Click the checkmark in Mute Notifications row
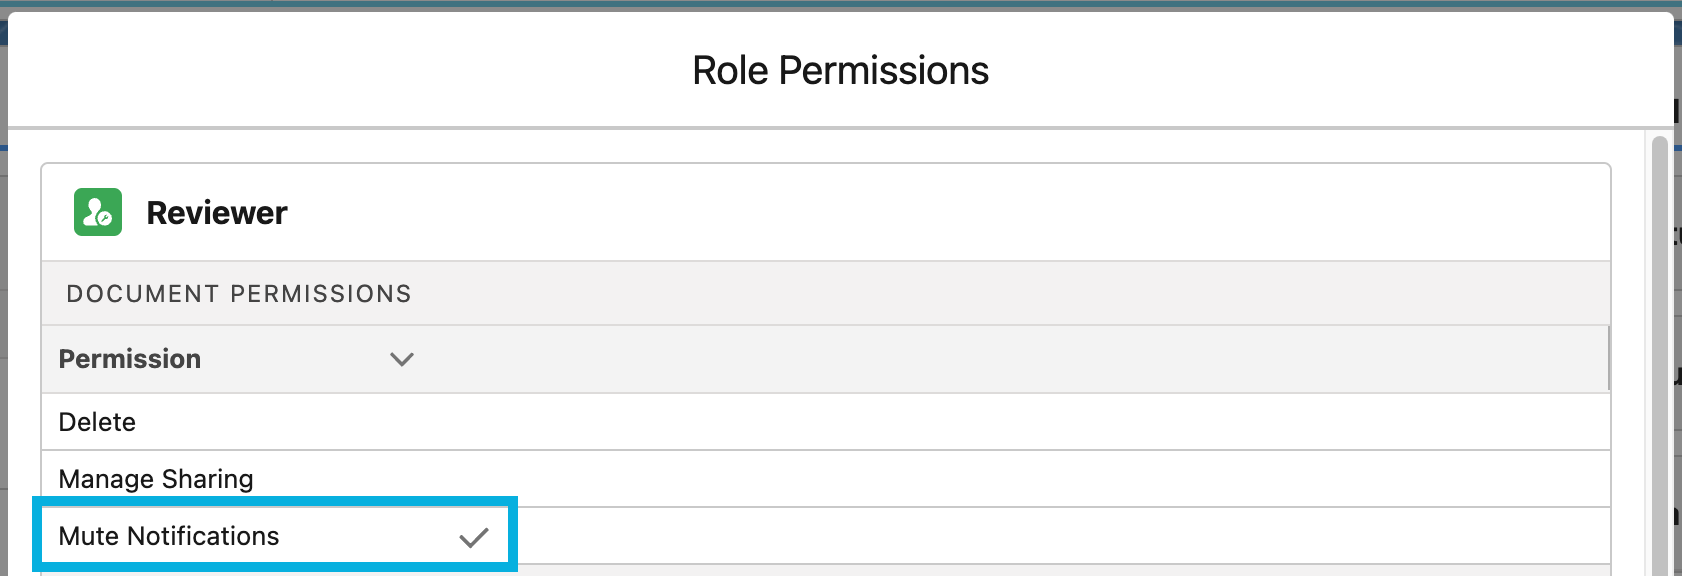 tap(473, 537)
